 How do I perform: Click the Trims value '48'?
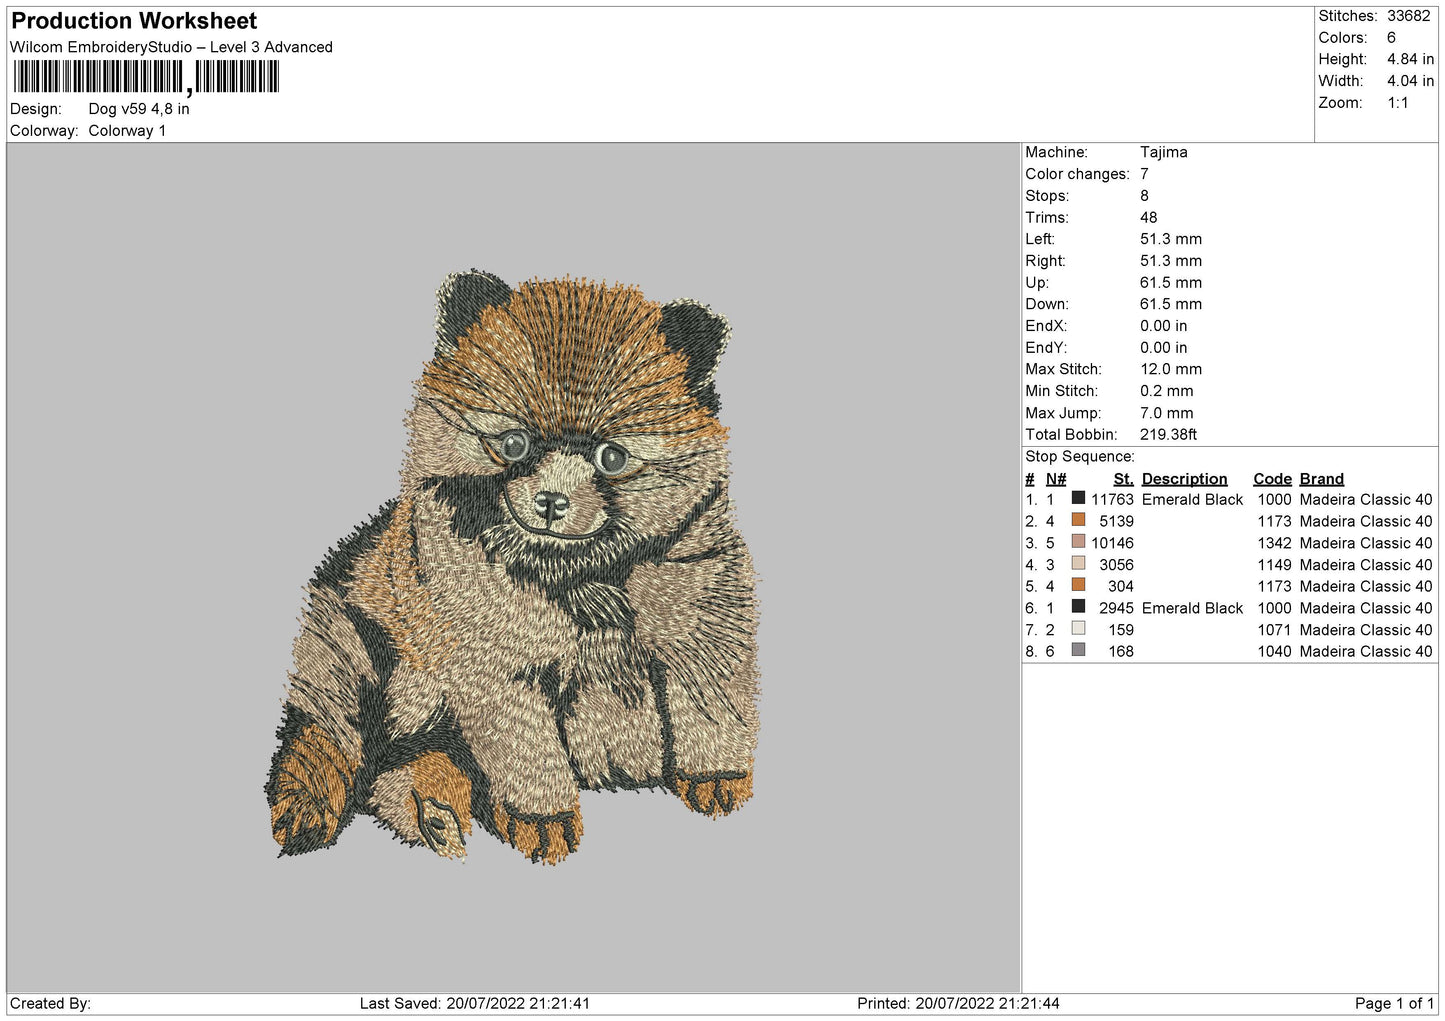click(x=1148, y=218)
